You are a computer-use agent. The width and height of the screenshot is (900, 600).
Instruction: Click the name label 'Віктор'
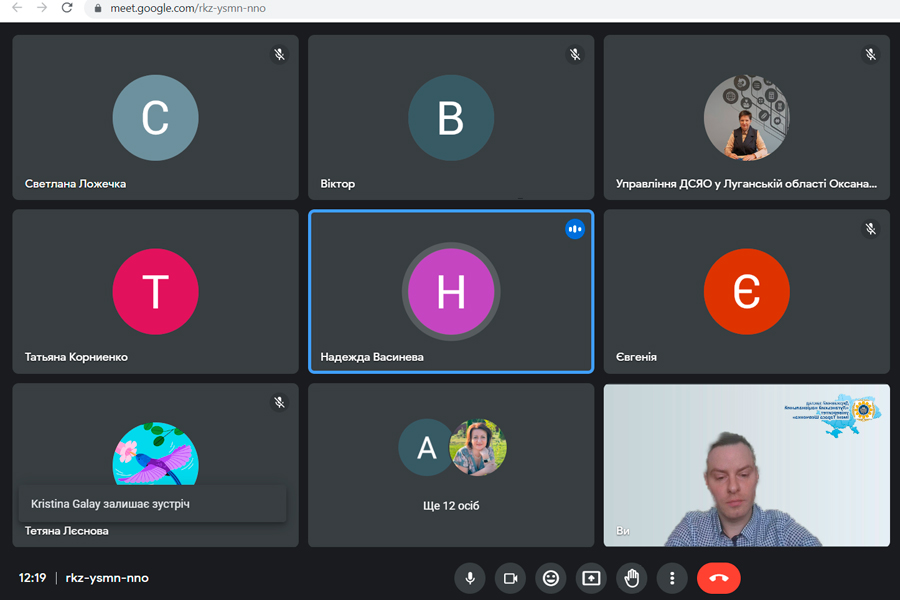click(338, 184)
